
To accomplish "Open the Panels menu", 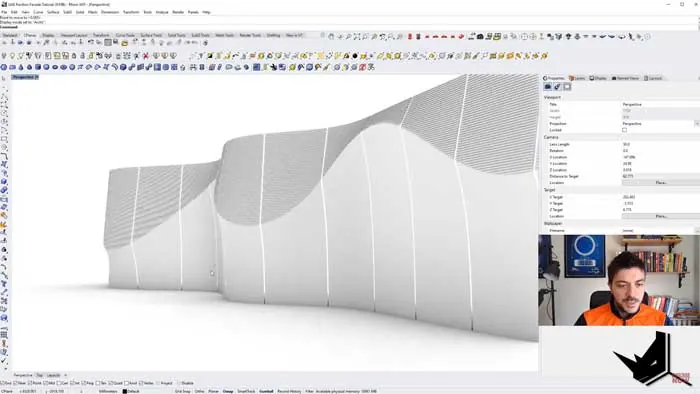I will tap(193, 12).
